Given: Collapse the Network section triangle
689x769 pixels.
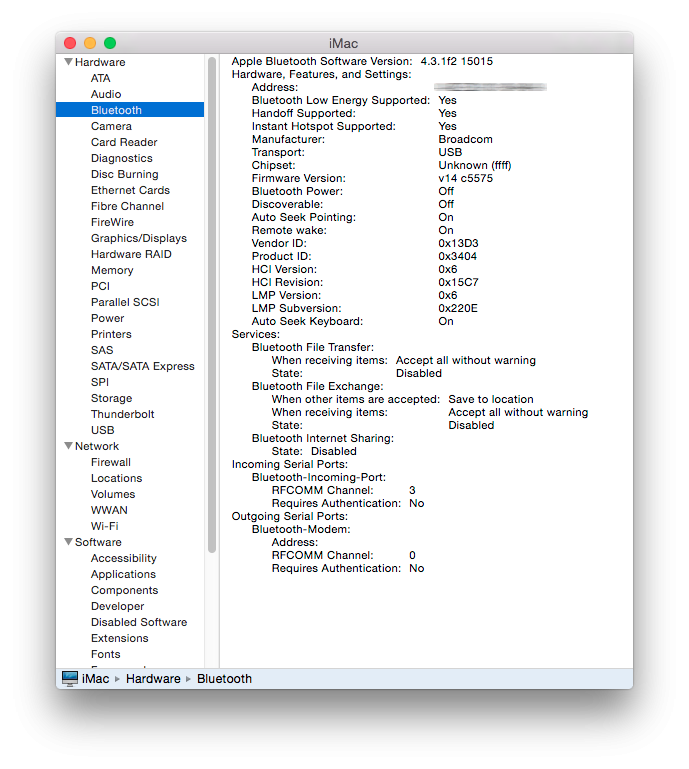Looking at the screenshot, I should click(69, 446).
